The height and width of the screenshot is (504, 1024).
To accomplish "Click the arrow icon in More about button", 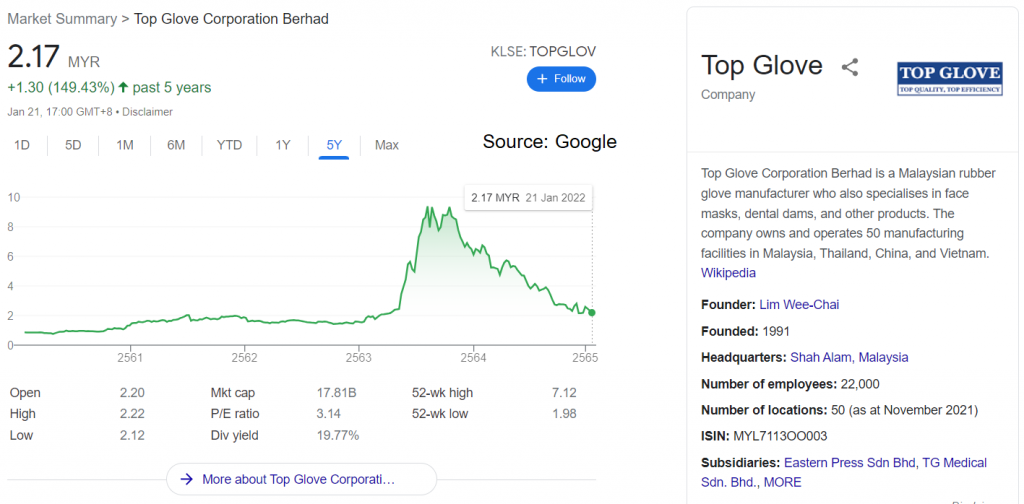I will pos(187,479).
